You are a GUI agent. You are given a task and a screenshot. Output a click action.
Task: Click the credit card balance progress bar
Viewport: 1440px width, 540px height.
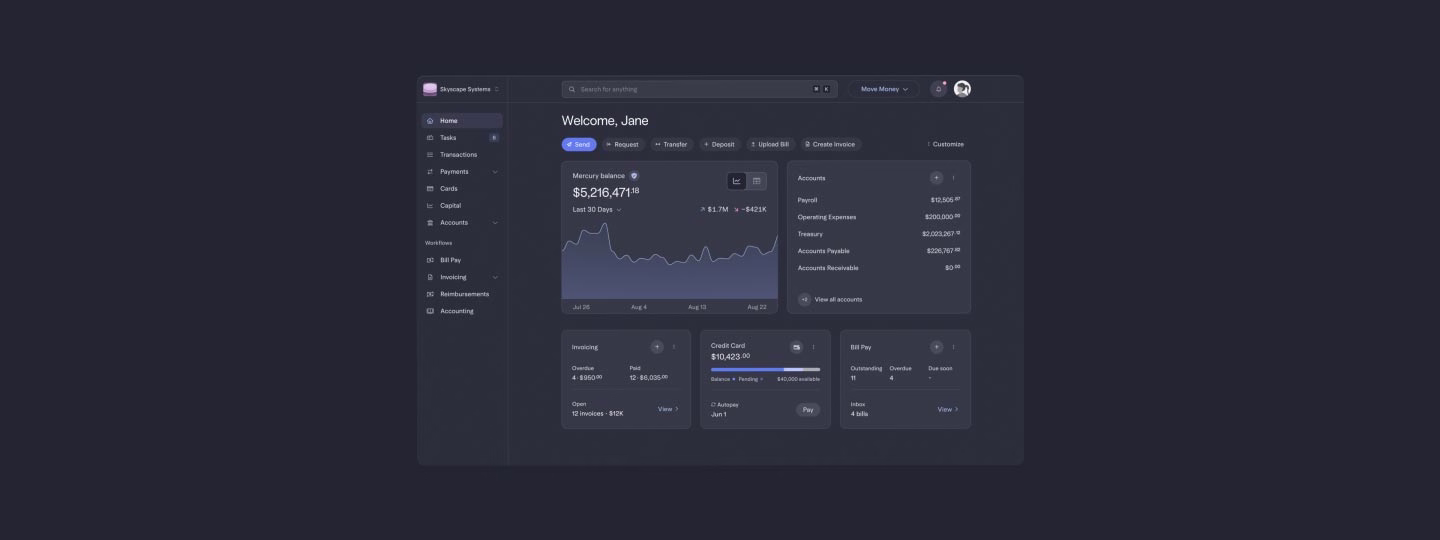click(765, 369)
